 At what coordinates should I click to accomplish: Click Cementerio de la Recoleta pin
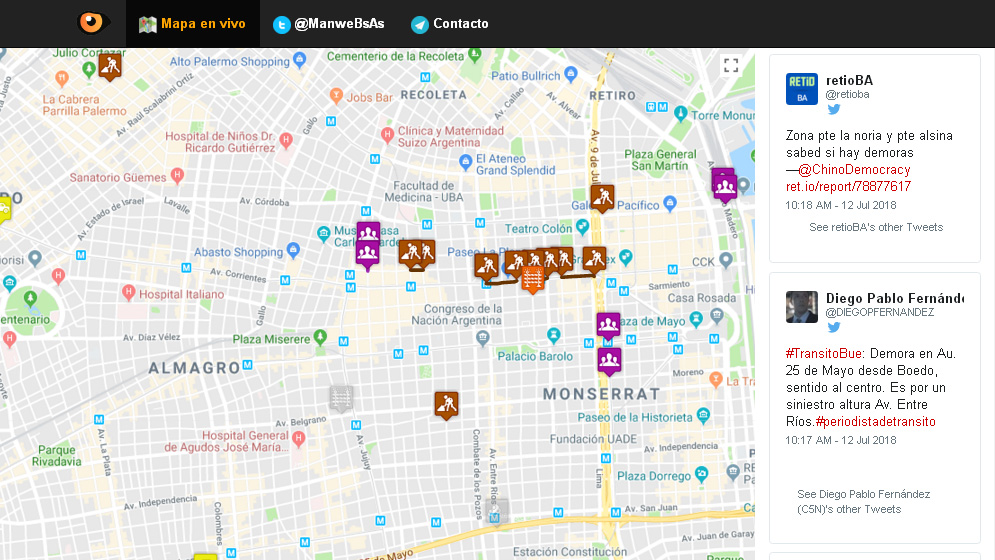(x=475, y=55)
